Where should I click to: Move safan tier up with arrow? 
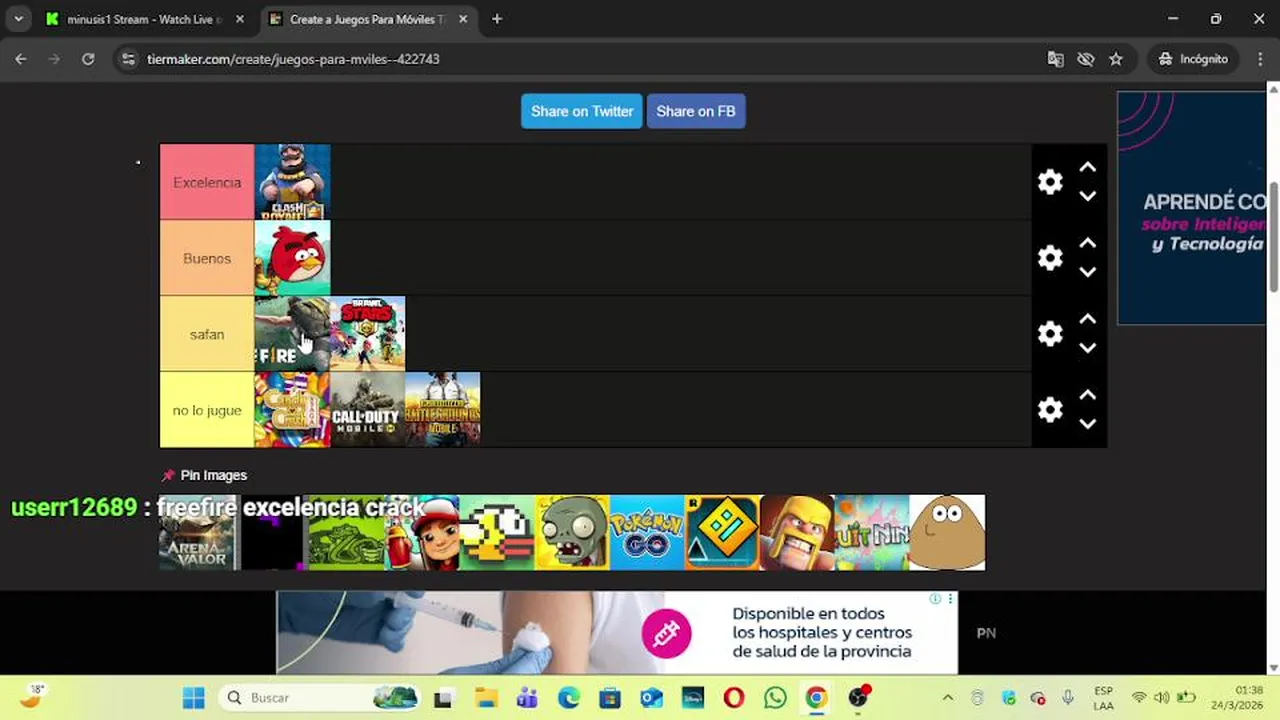click(1088, 320)
